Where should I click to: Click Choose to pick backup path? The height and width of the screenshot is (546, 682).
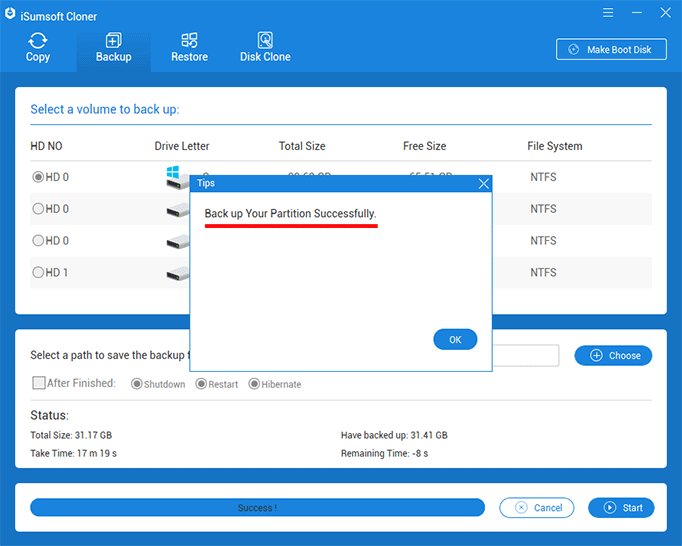613,355
